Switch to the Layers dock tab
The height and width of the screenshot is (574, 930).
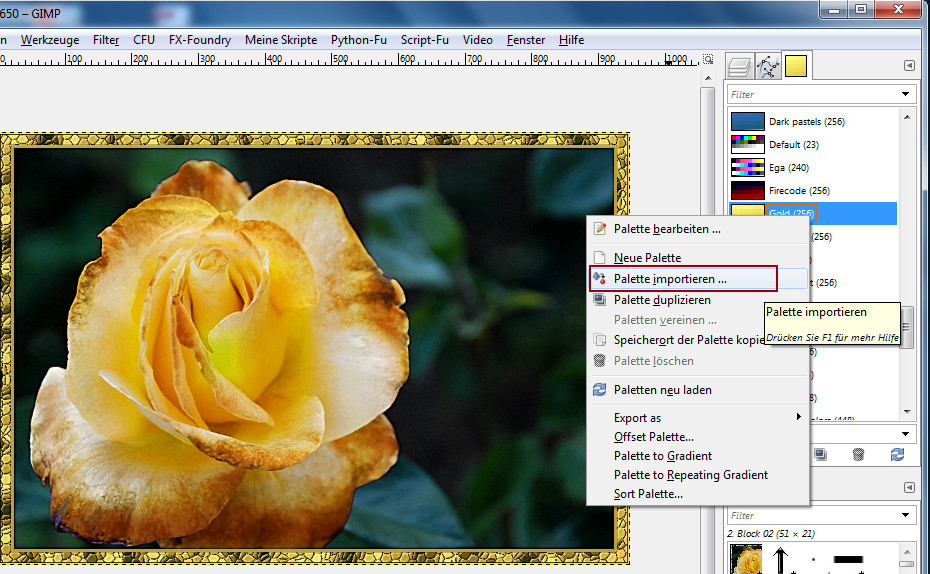click(740, 66)
